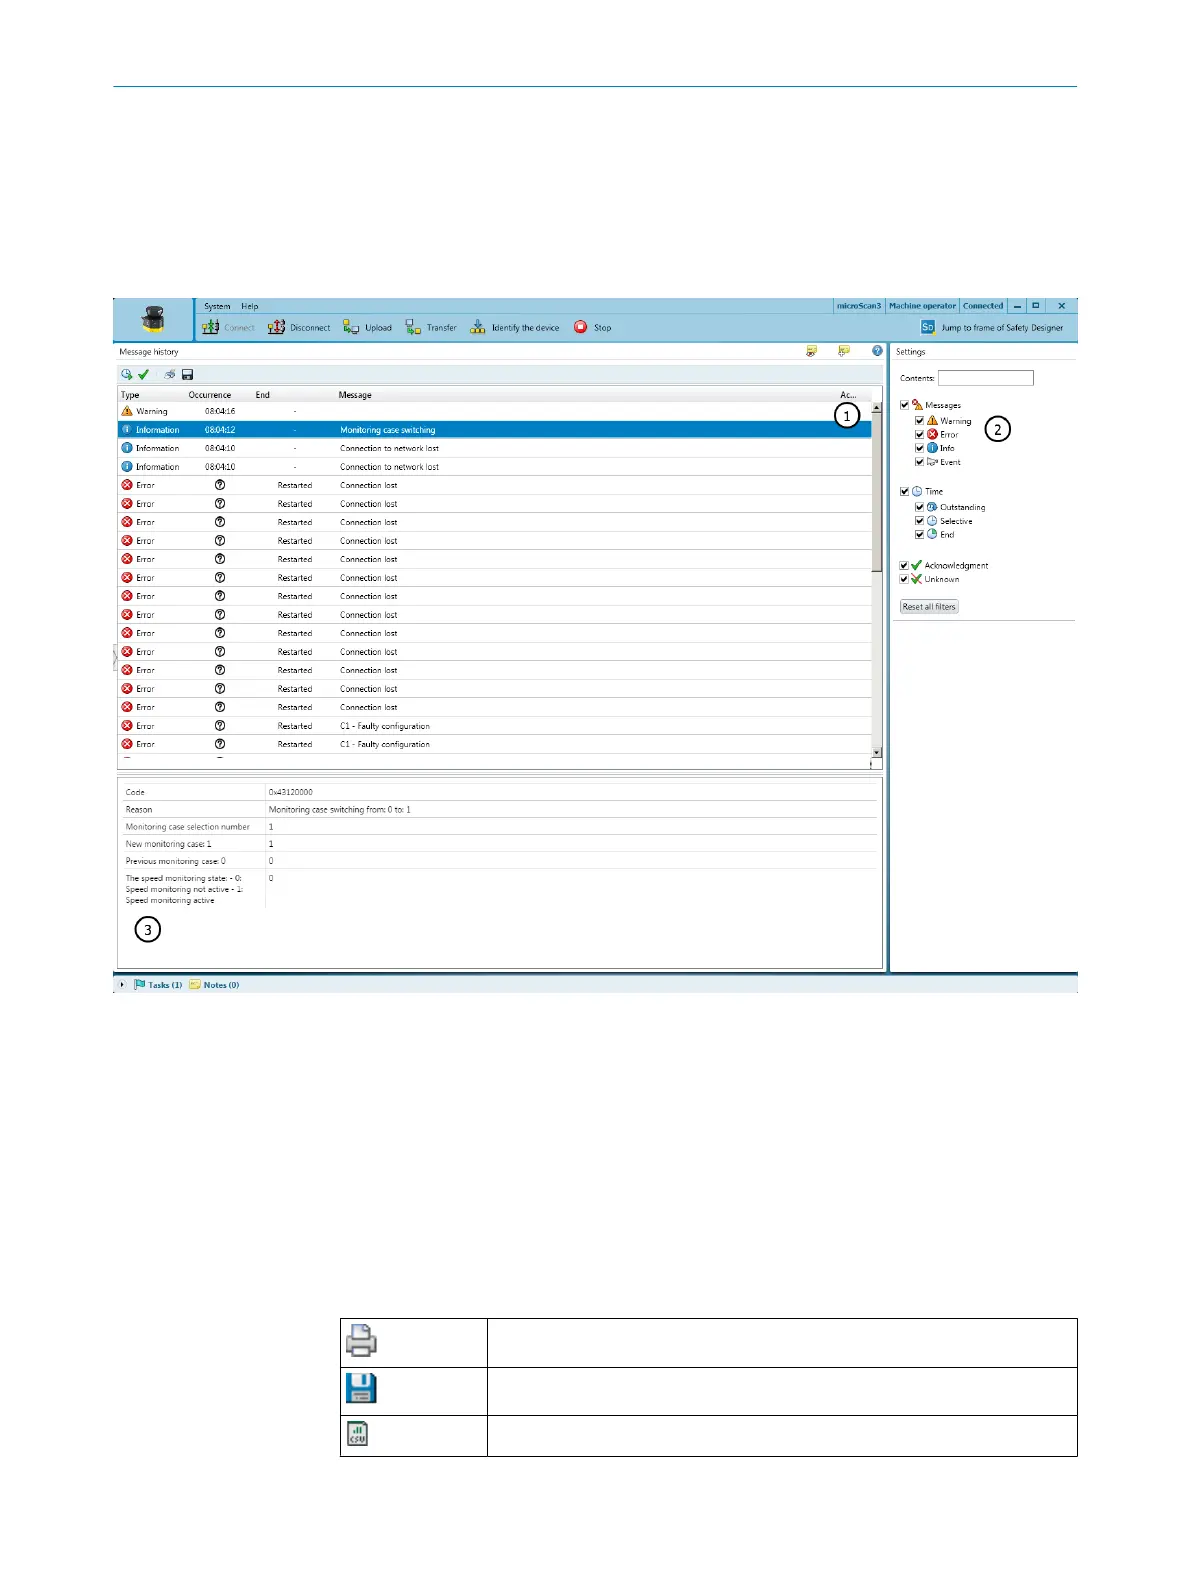1191x1584 pixels.
Task: Open Notes (0) at bottom
Action: [x=215, y=985]
